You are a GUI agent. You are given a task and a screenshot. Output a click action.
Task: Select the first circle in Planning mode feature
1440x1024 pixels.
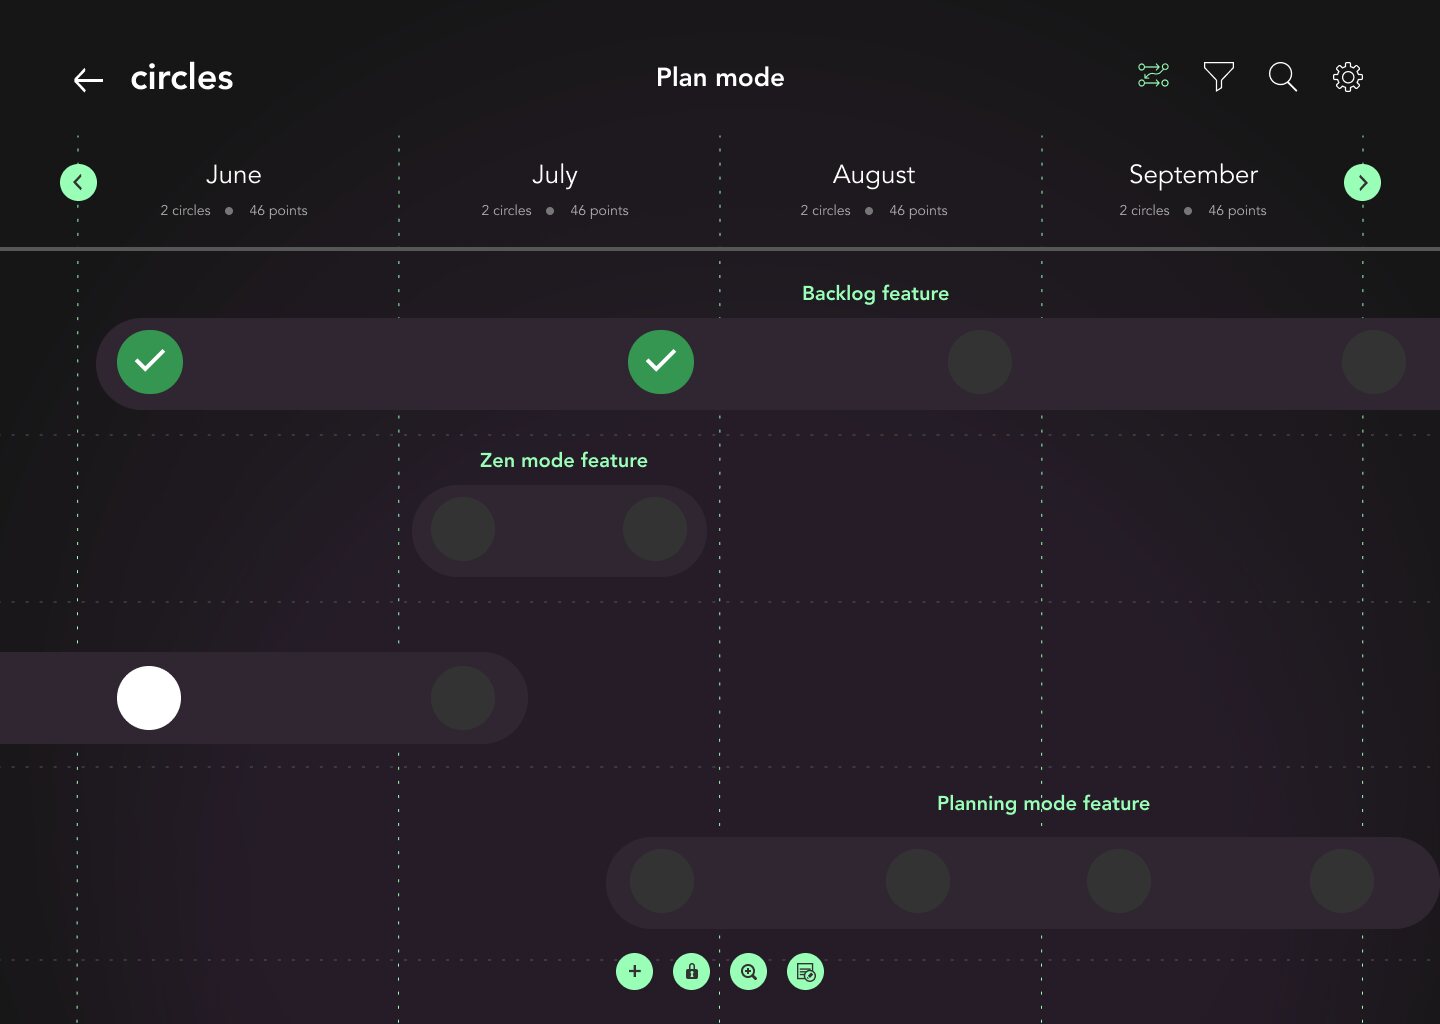(662, 881)
